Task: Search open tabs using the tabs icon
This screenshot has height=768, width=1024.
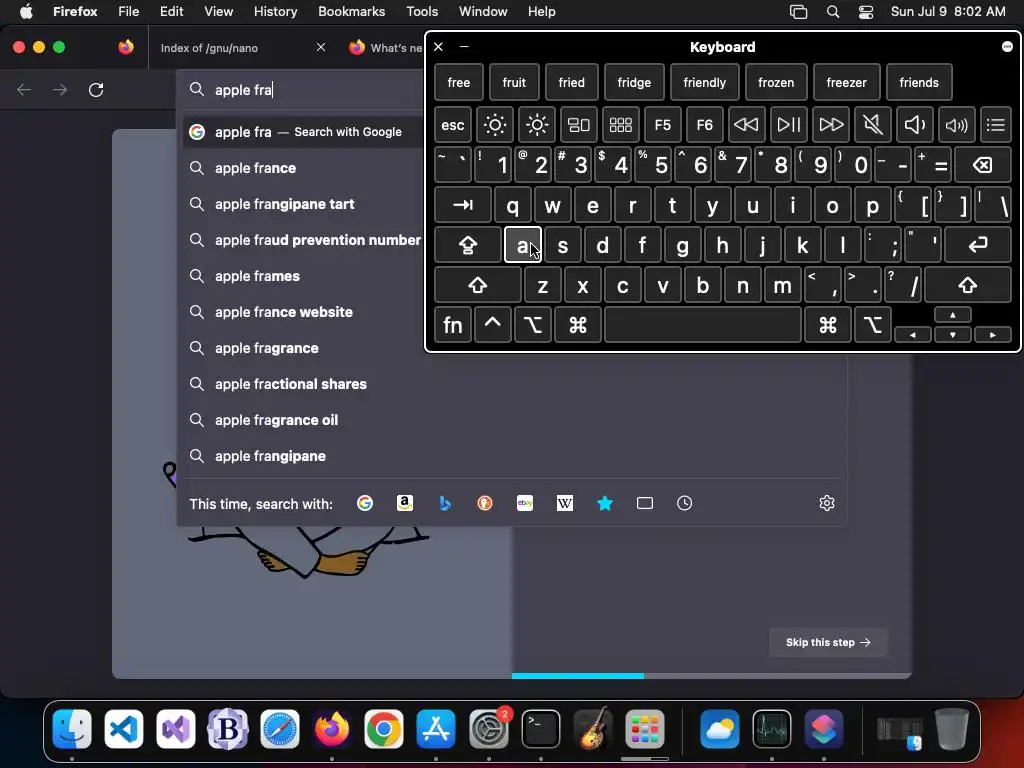Action: (645, 503)
